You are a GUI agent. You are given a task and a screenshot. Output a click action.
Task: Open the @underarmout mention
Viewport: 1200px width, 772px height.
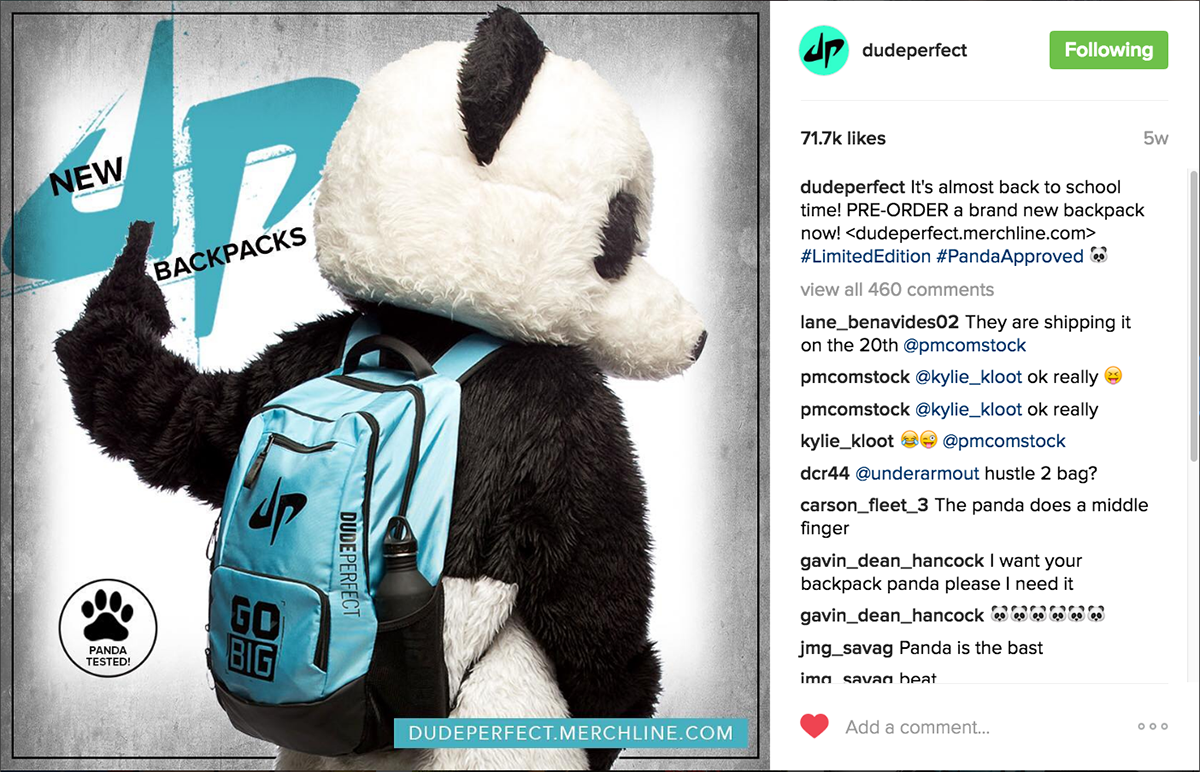(x=908, y=474)
